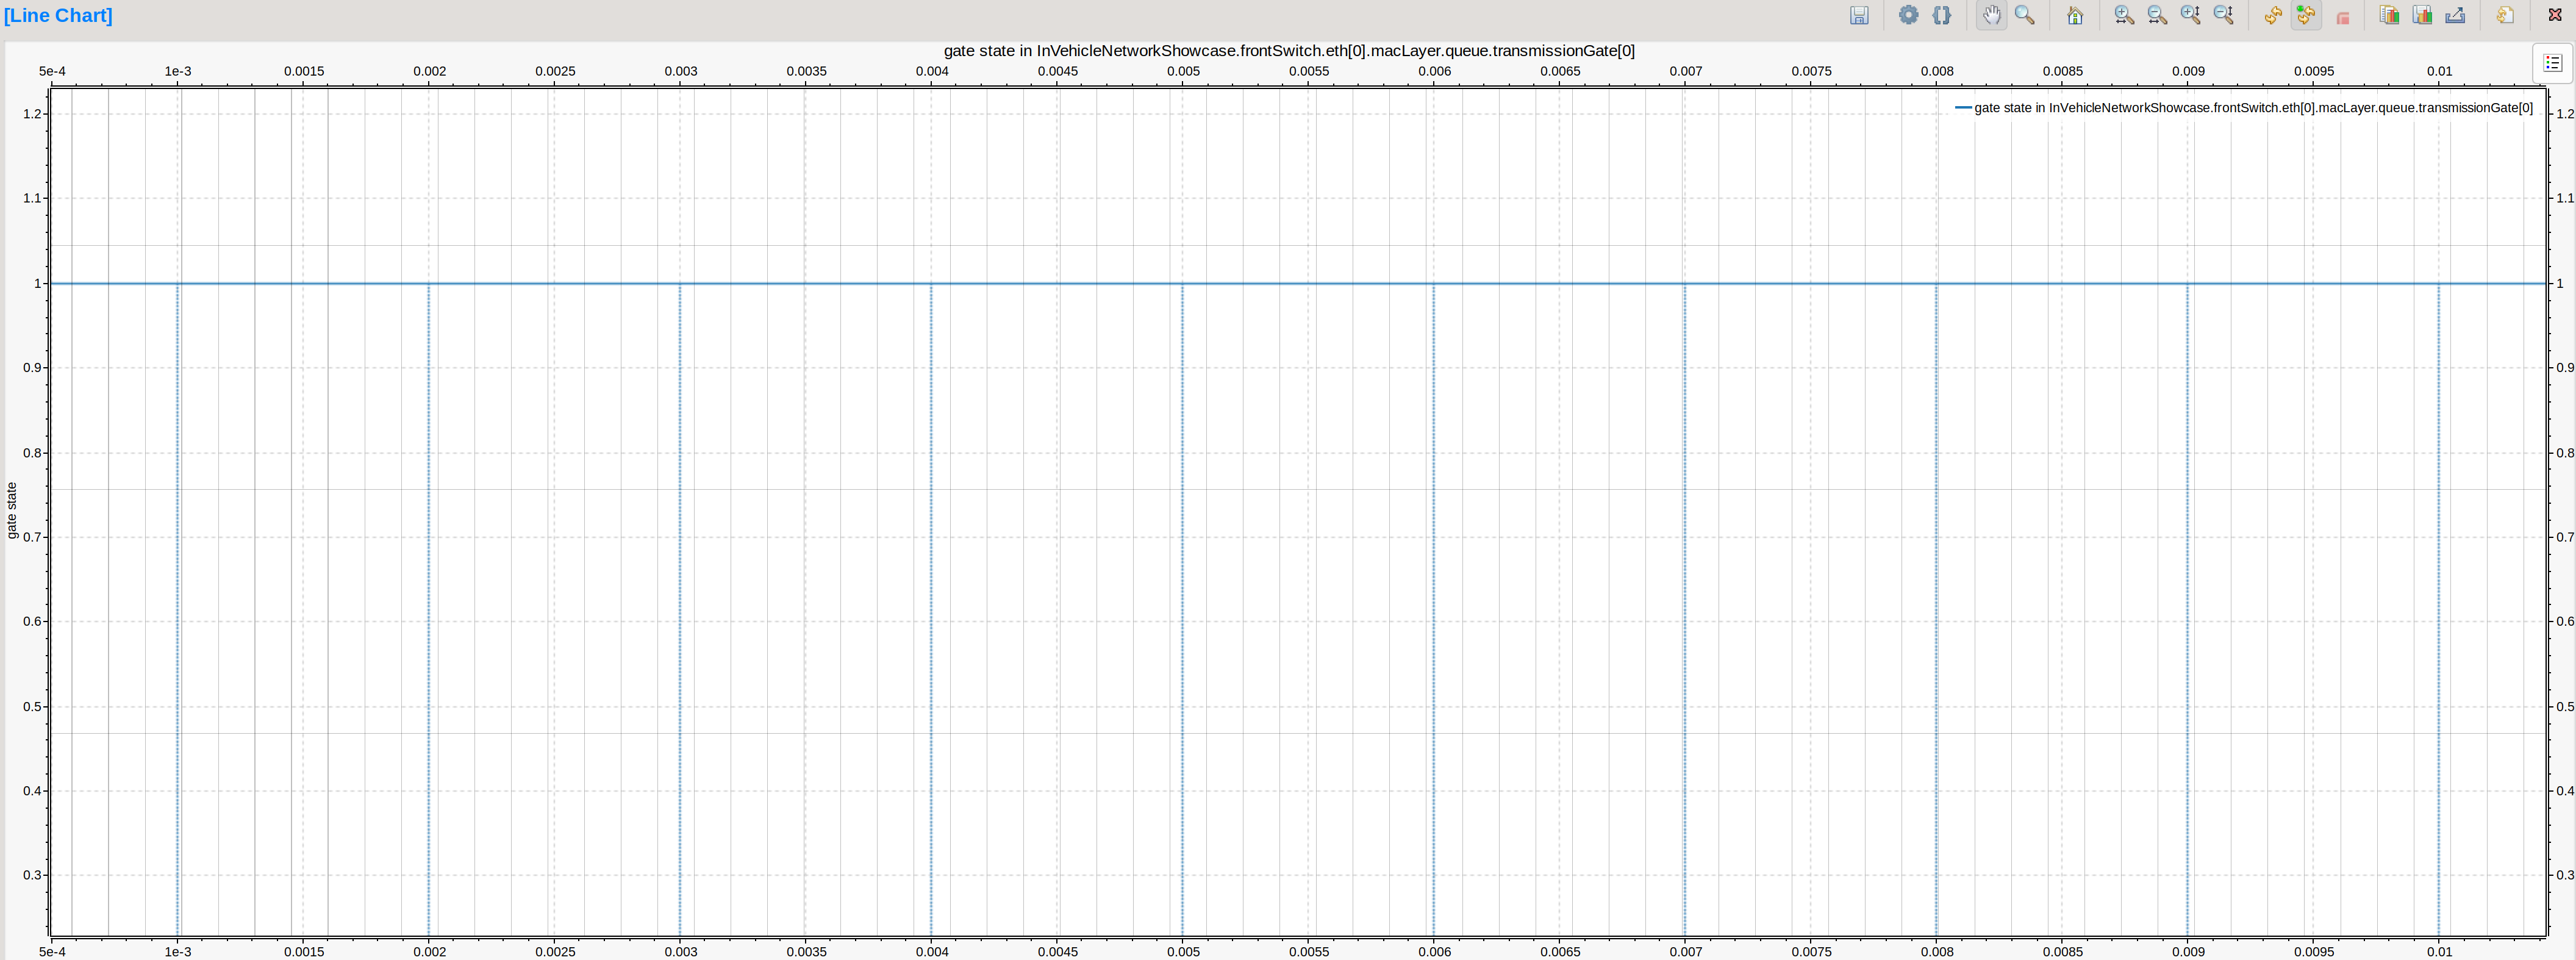Zoom in horizontally using the zoom-in X icon
The image size is (2576, 960).
[2123, 16]
